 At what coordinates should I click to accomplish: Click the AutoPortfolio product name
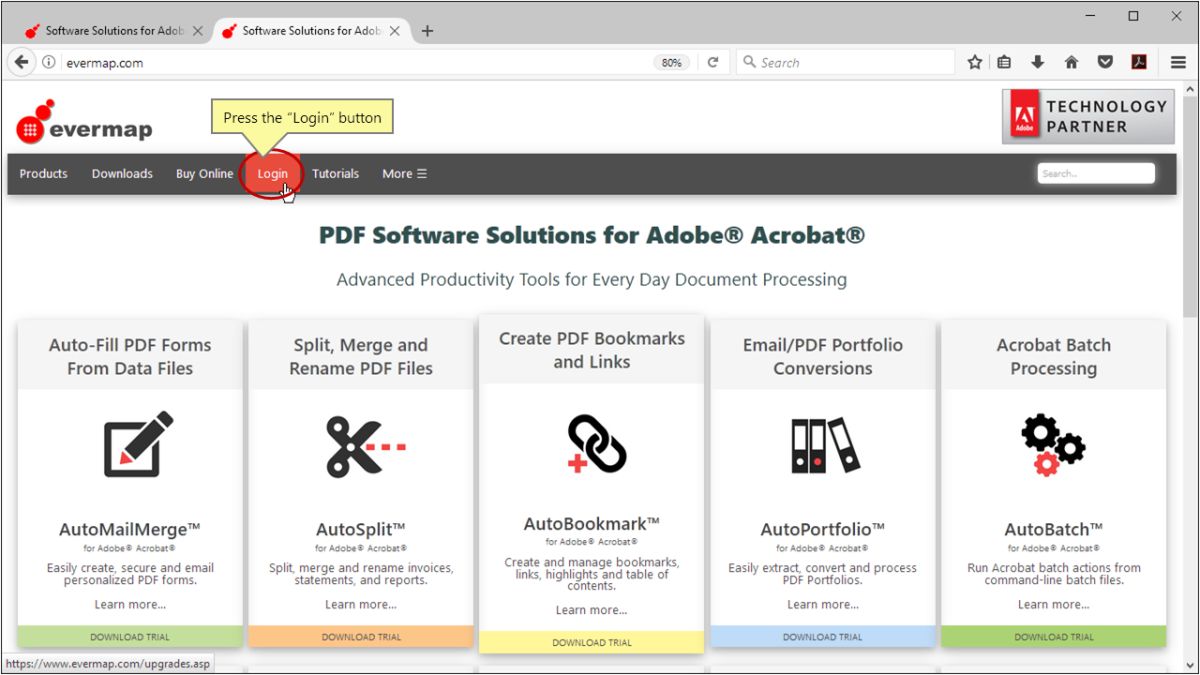tap(823, 530)
